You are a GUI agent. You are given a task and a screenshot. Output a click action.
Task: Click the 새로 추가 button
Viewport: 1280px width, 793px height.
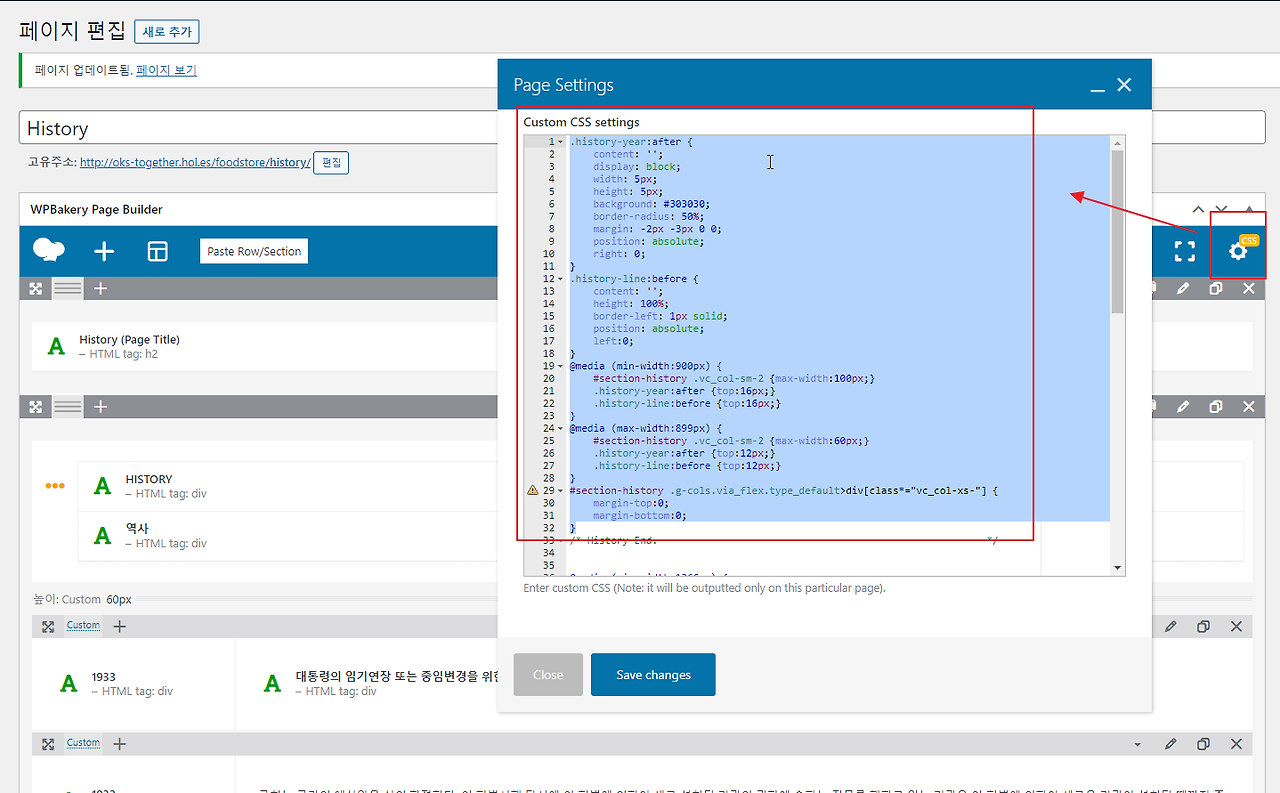pyautogui.click(x=167, y=32)
